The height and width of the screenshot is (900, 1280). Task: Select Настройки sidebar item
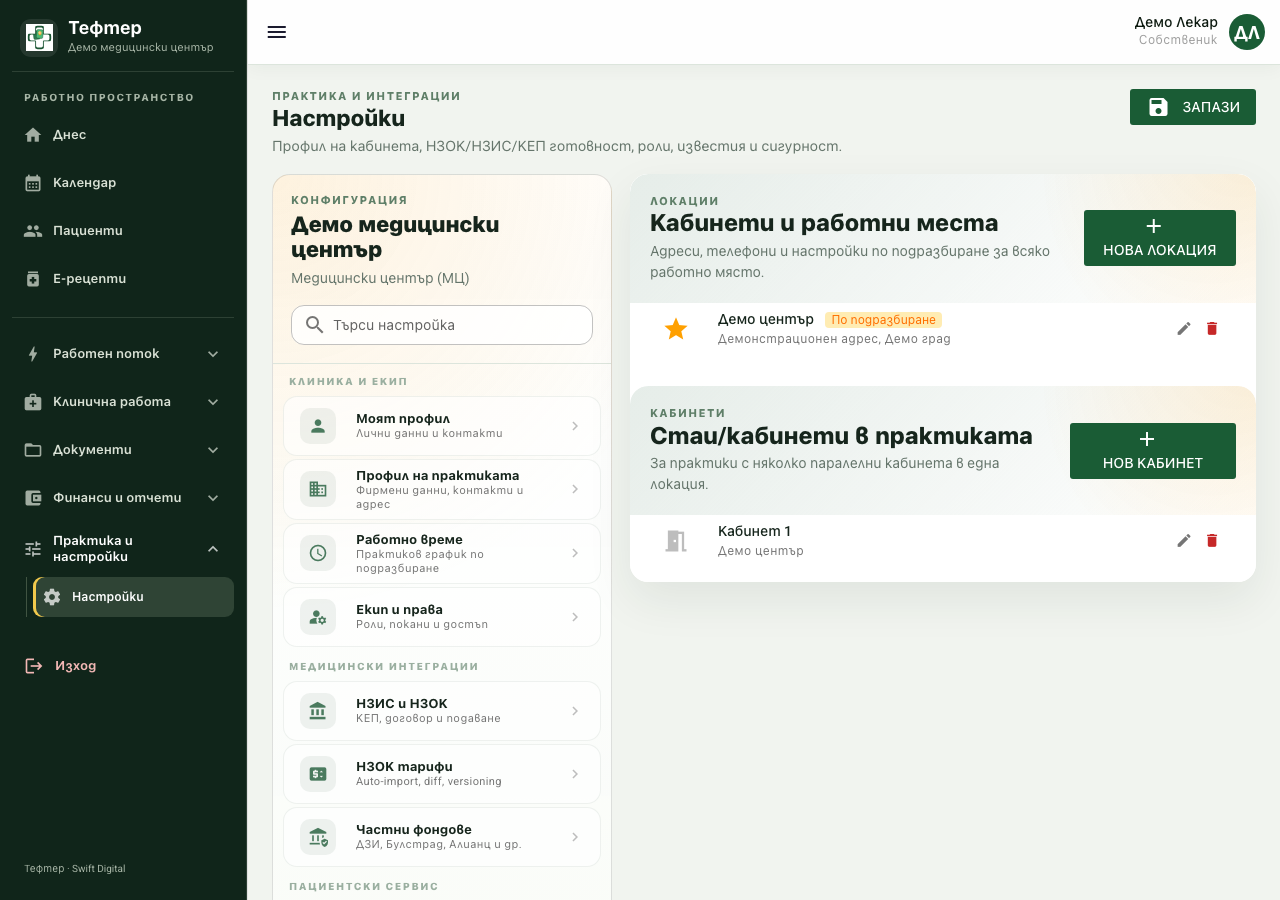(134, 597)
